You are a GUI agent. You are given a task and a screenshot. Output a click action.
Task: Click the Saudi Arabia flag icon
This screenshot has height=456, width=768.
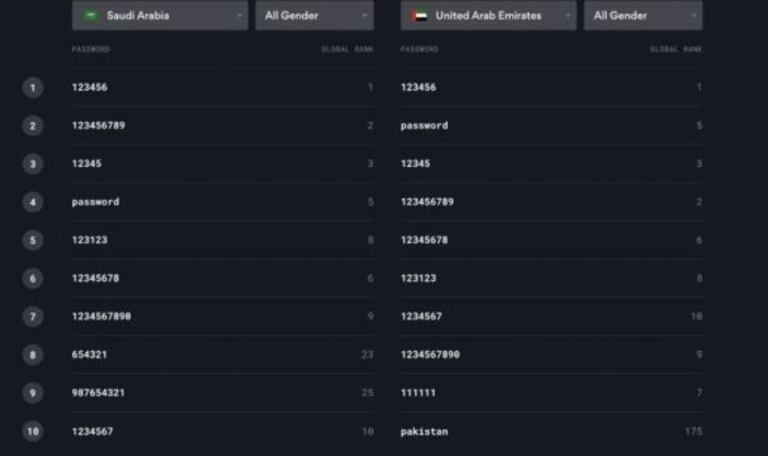coord(91,15)
